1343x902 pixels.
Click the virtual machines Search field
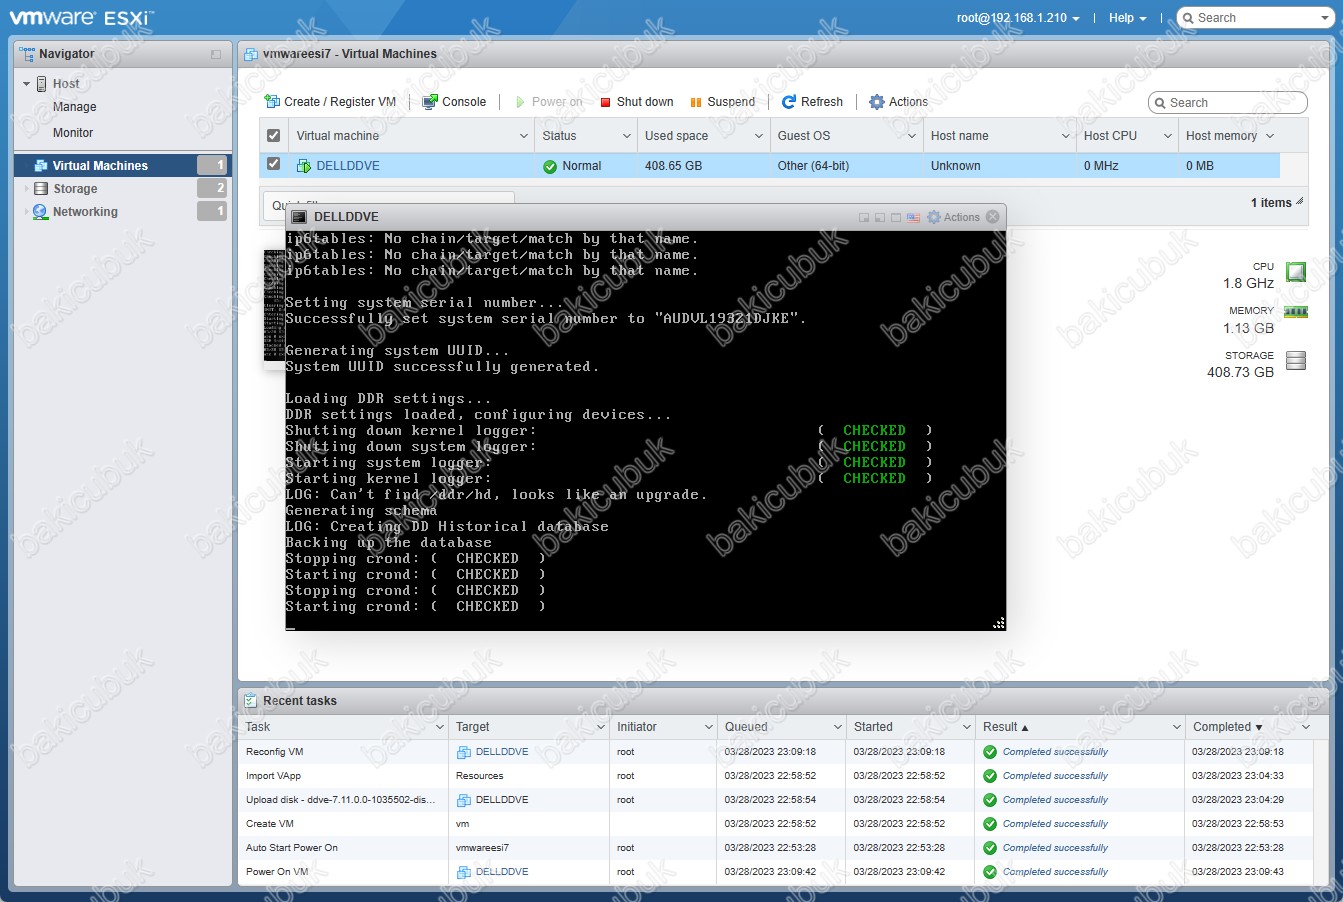pos(1228,103)
